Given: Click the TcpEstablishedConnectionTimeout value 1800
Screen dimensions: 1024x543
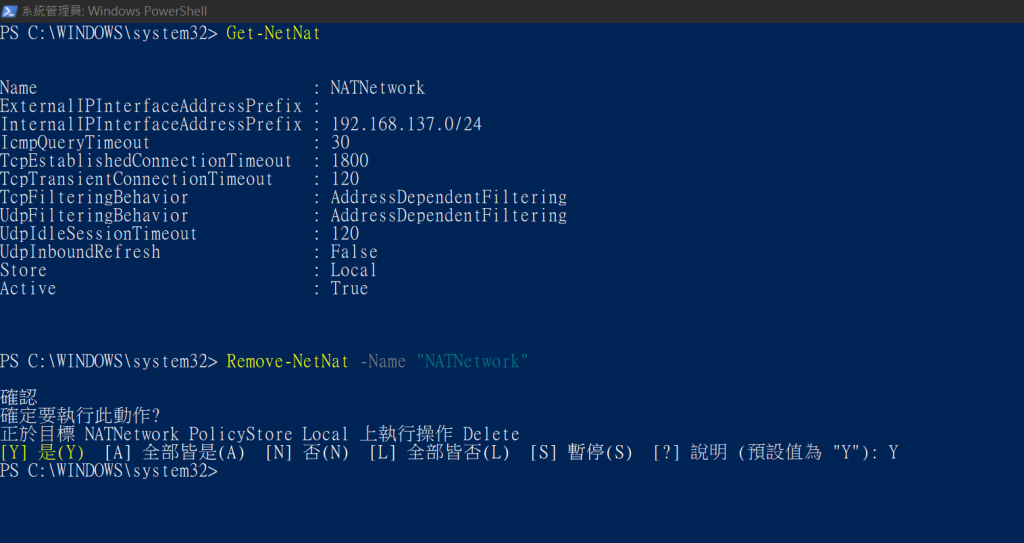Looking at the screenshot, I should click(349, 161).
